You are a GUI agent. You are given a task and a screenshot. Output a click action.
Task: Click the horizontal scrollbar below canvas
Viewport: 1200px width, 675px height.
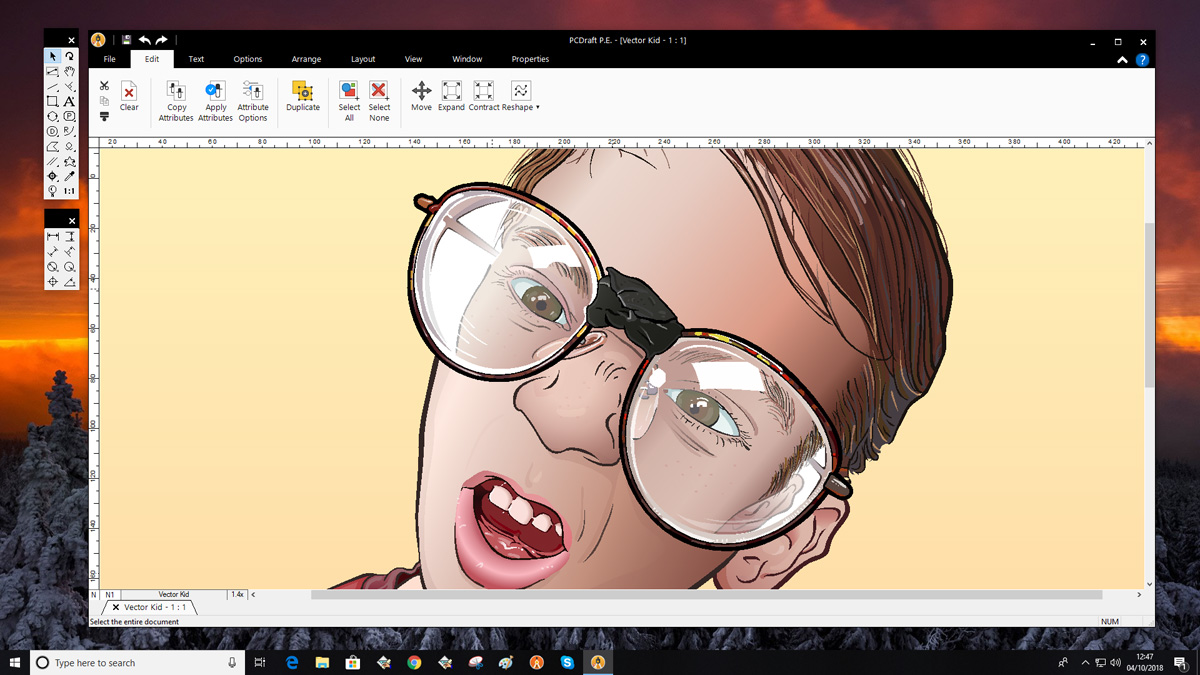[x=700, y=594]
